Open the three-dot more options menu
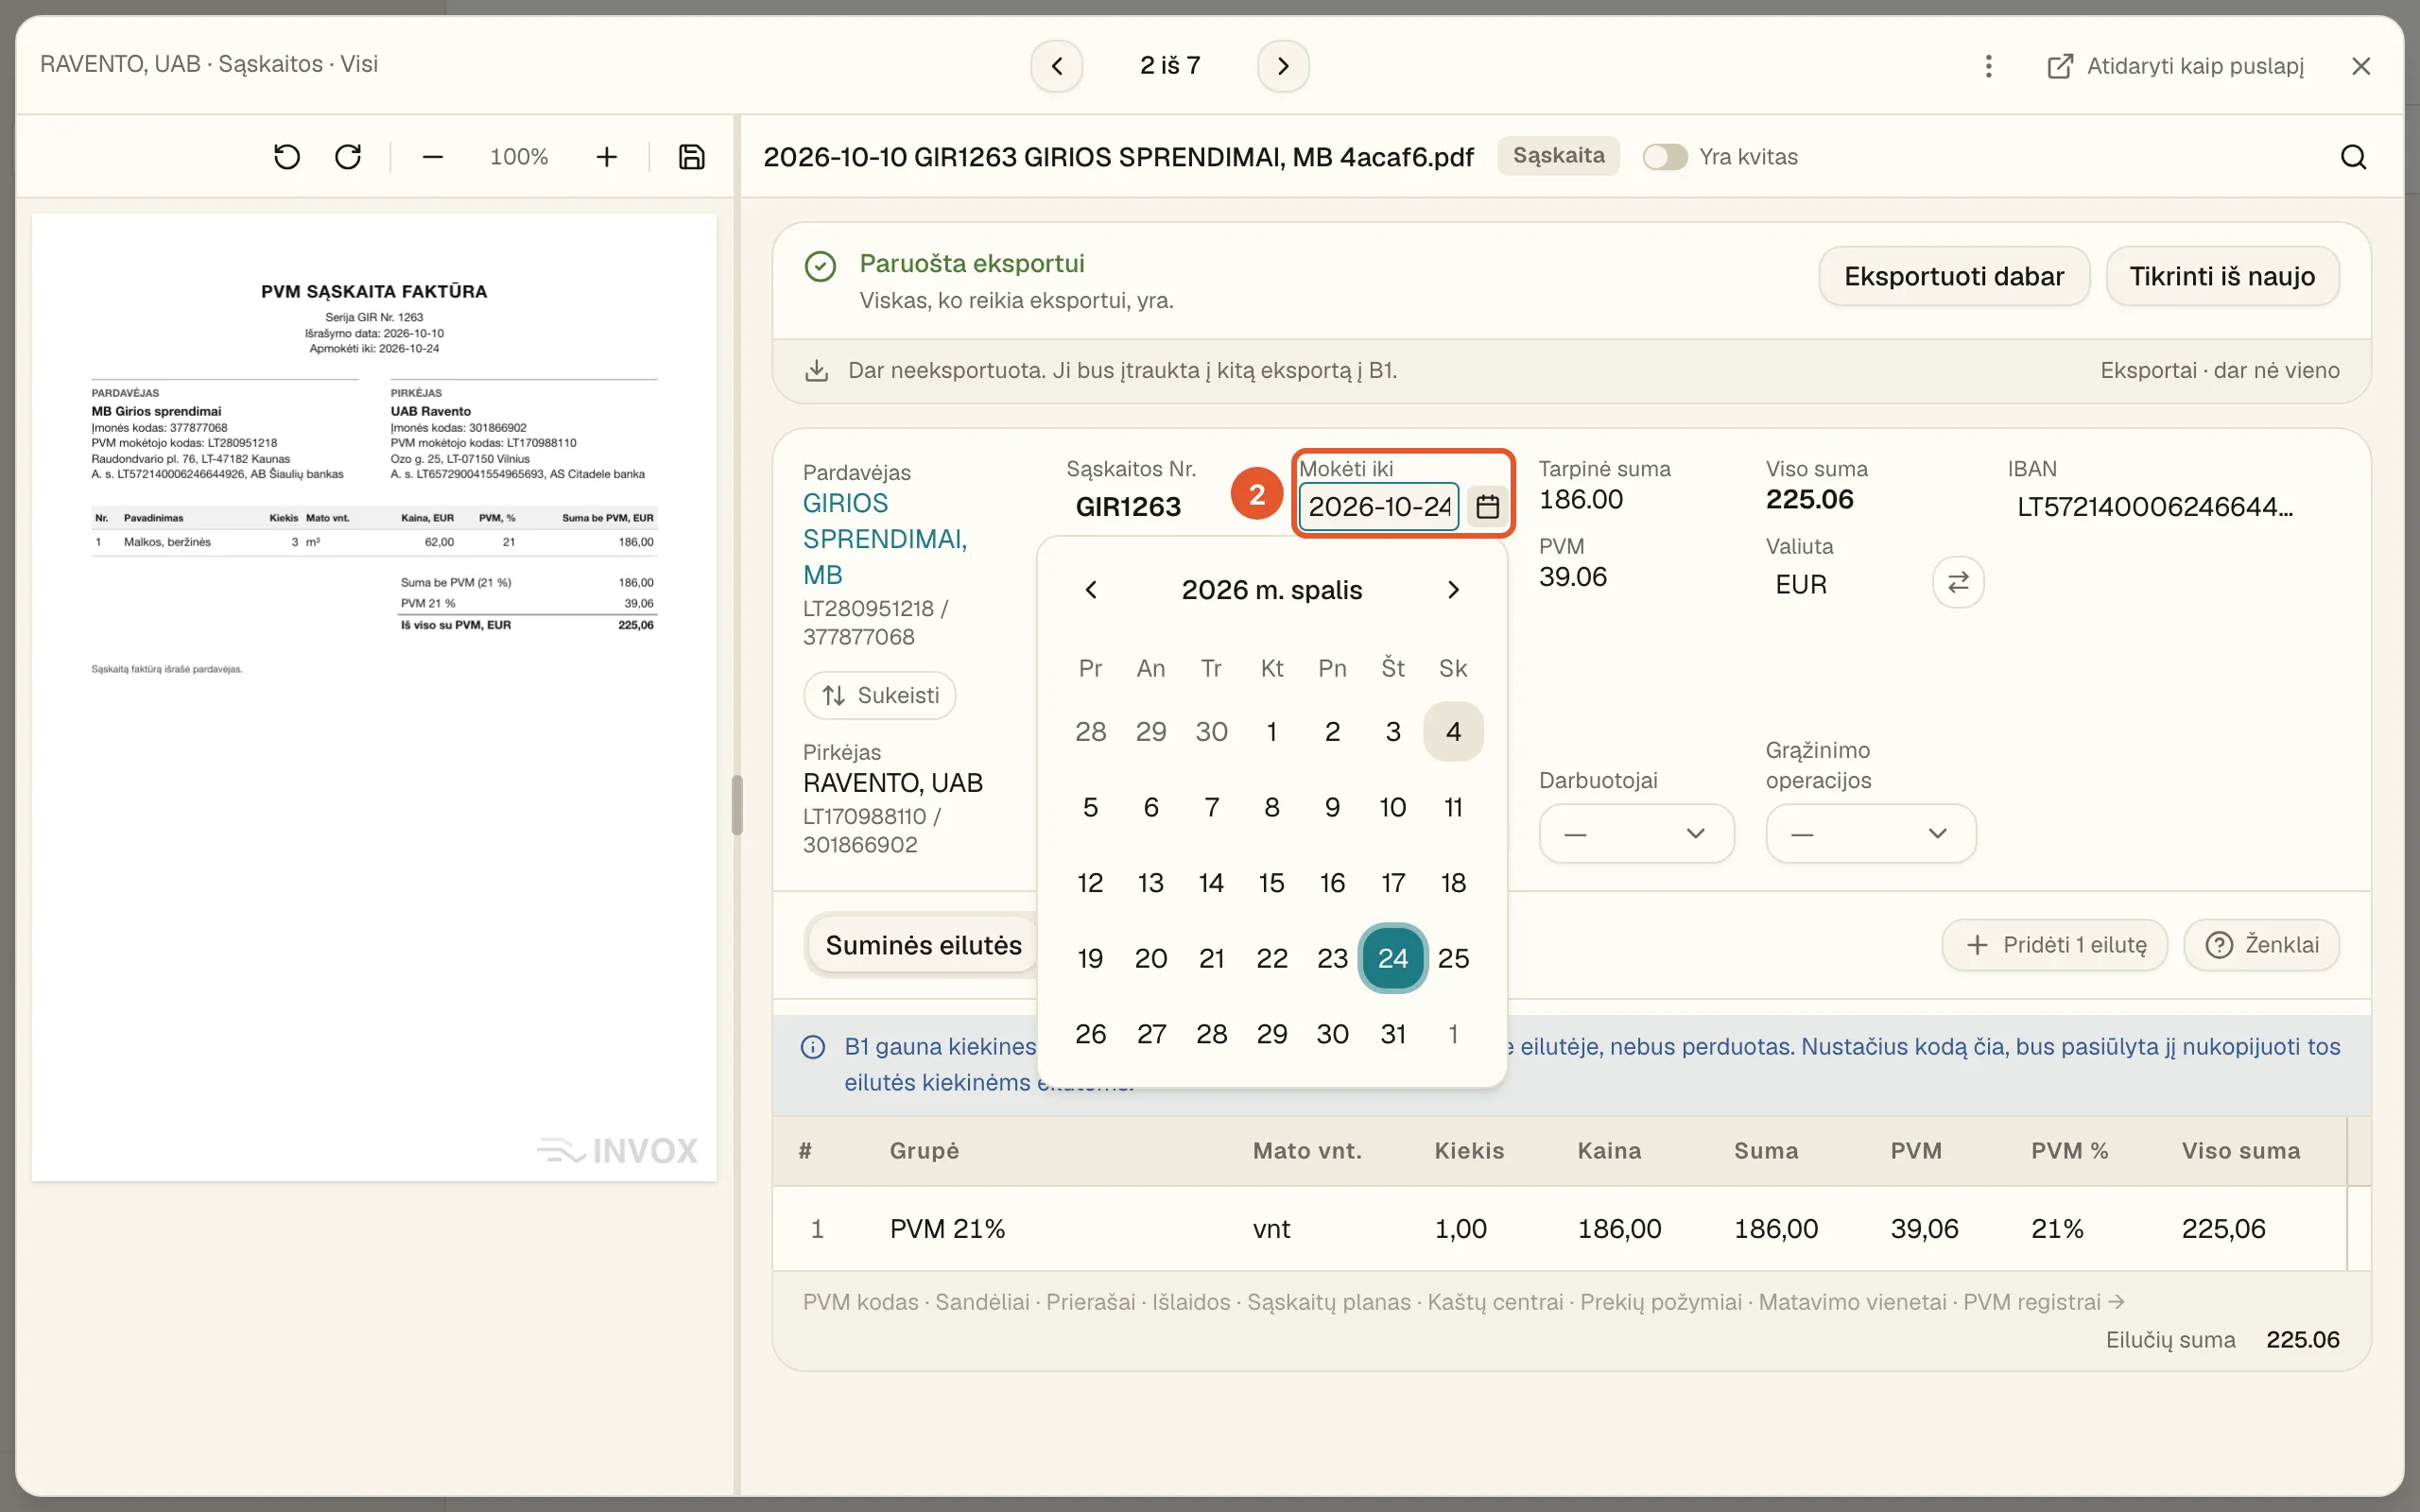 coord(1988,66)
